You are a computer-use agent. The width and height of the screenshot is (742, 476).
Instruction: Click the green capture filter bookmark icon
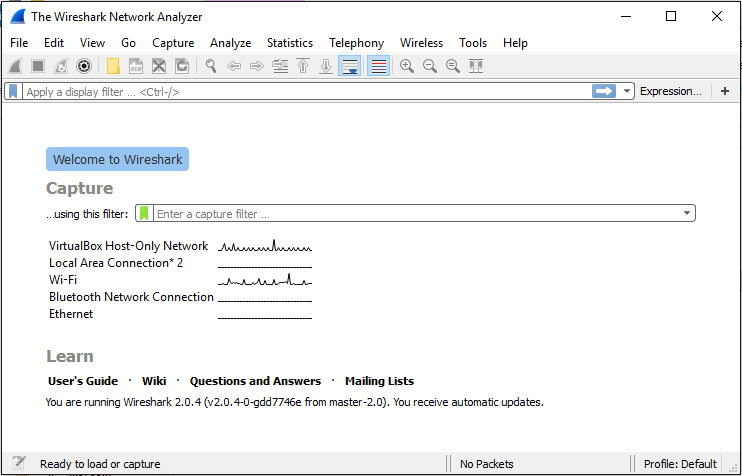point(144,213)
